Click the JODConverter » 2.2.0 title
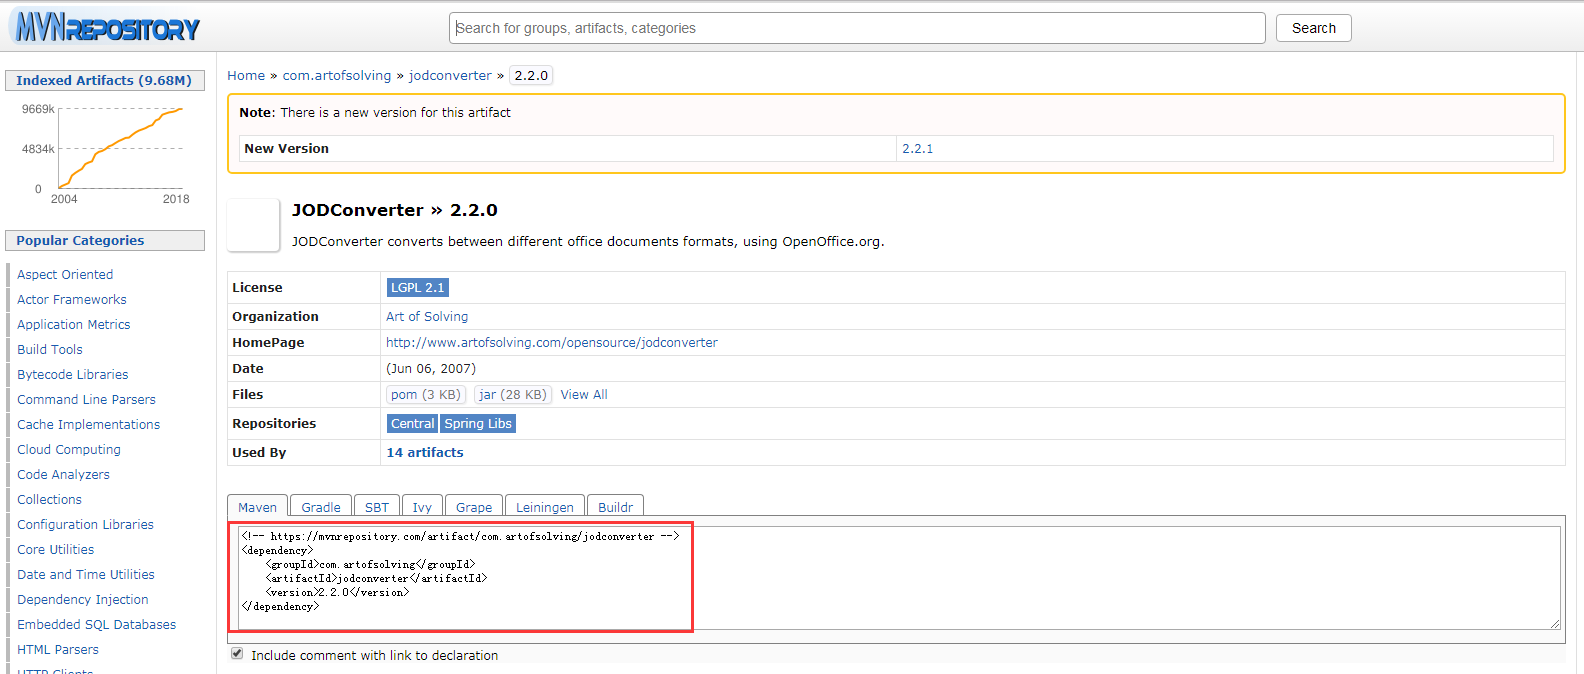The image size is (1584, 674). 395,211
